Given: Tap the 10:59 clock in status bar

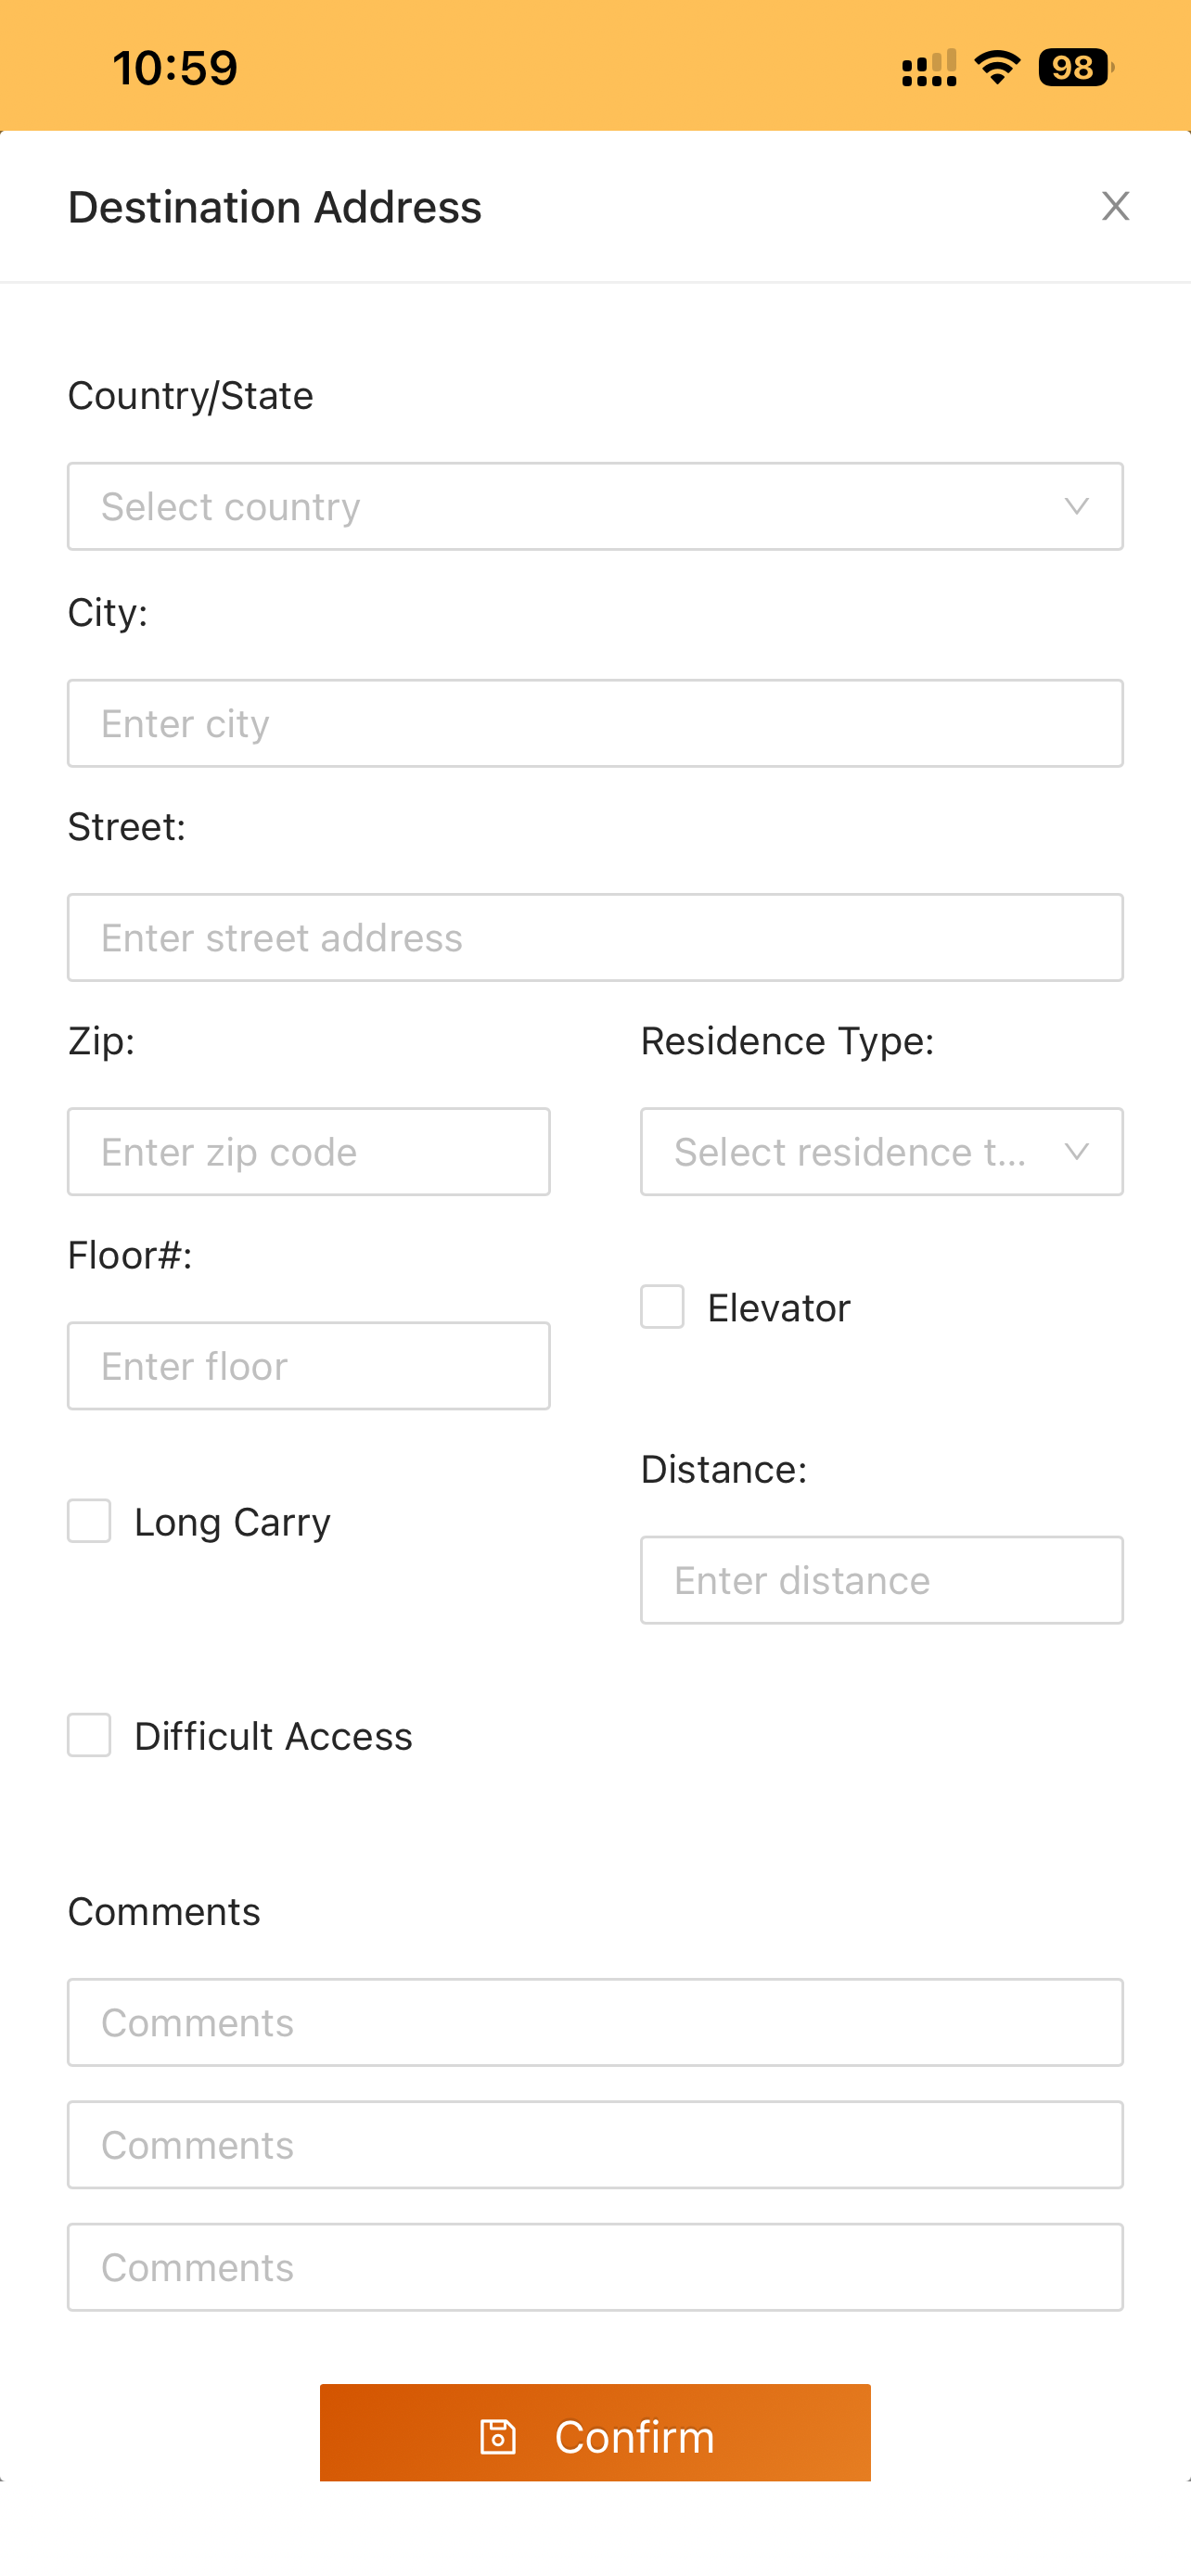Looking at the screenshot, I should (x=175, y=68).
